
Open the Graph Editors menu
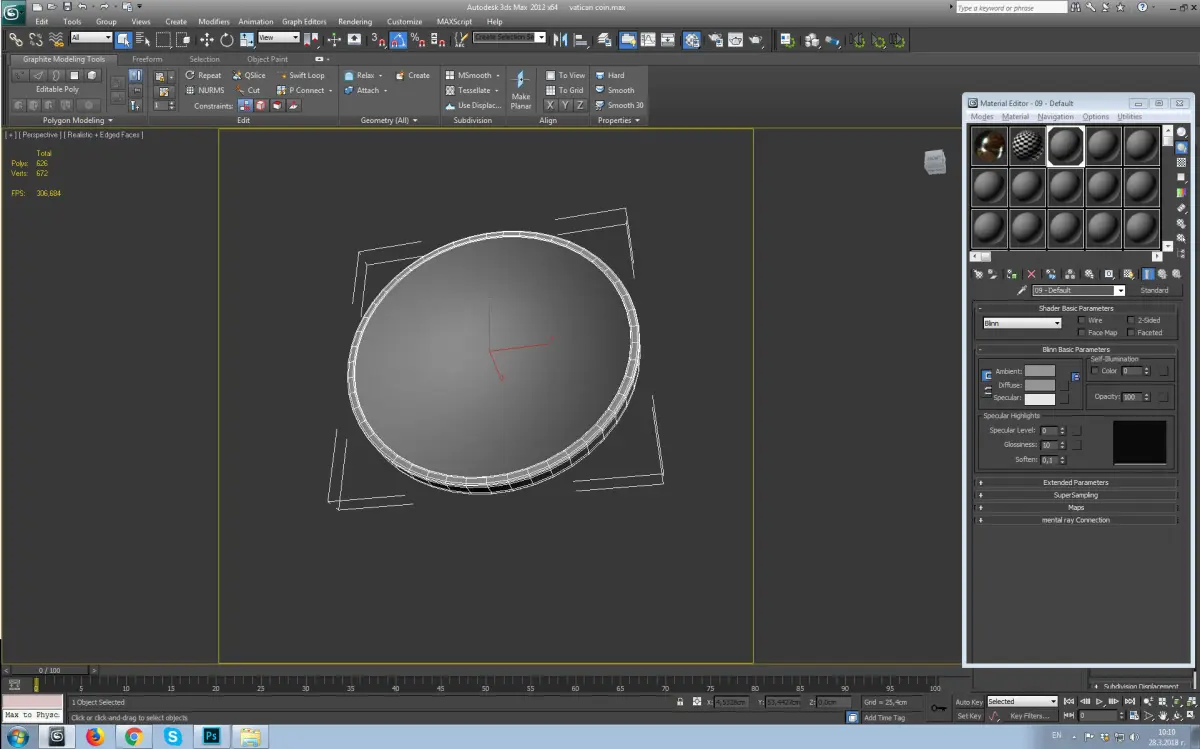304,21
